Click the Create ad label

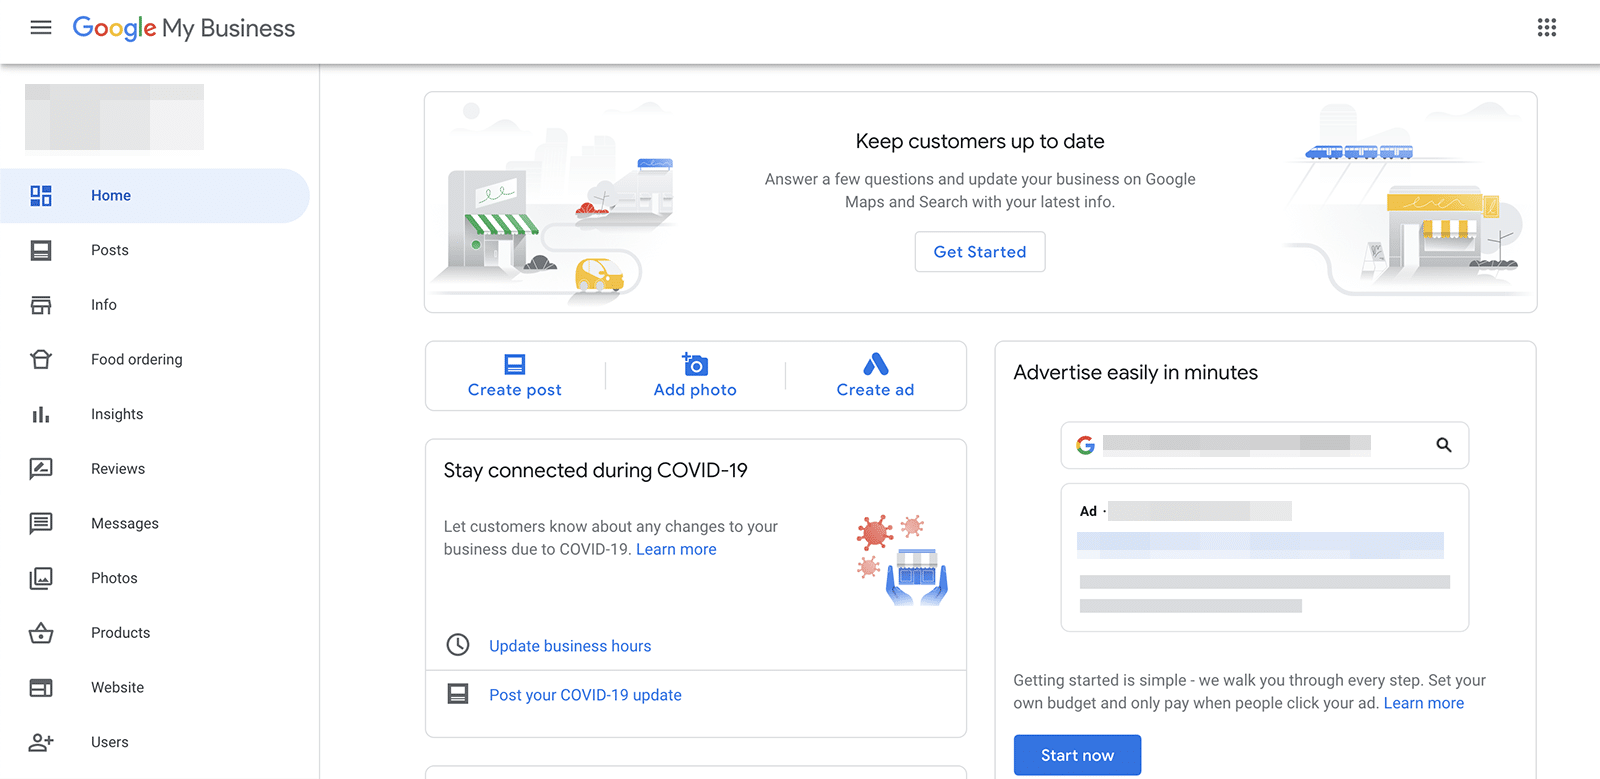coord(876,390)
